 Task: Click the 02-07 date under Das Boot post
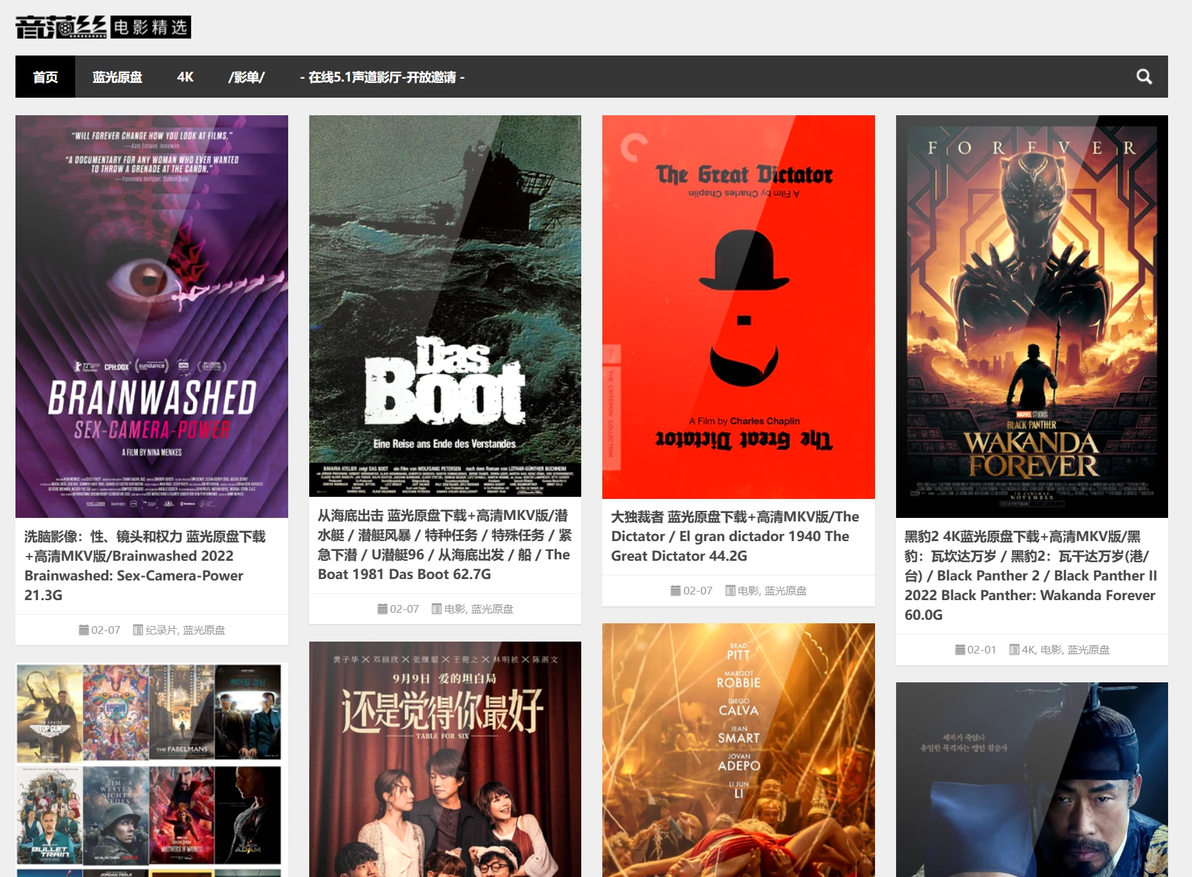tap(404, 609)
